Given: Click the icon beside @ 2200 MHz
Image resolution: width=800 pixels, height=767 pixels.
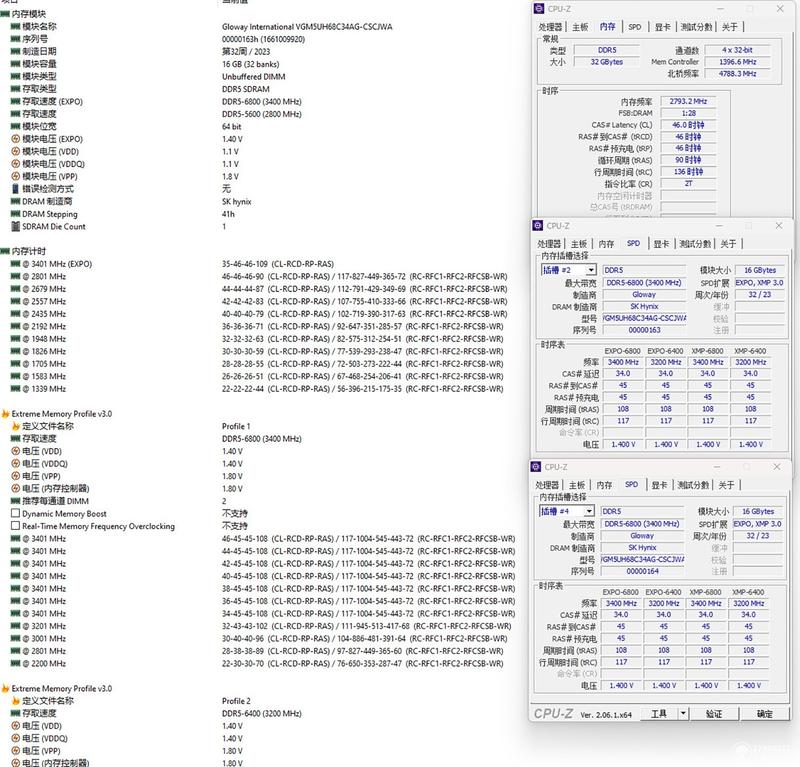Looking at the screenshot, I should click(x=15, y=663).
